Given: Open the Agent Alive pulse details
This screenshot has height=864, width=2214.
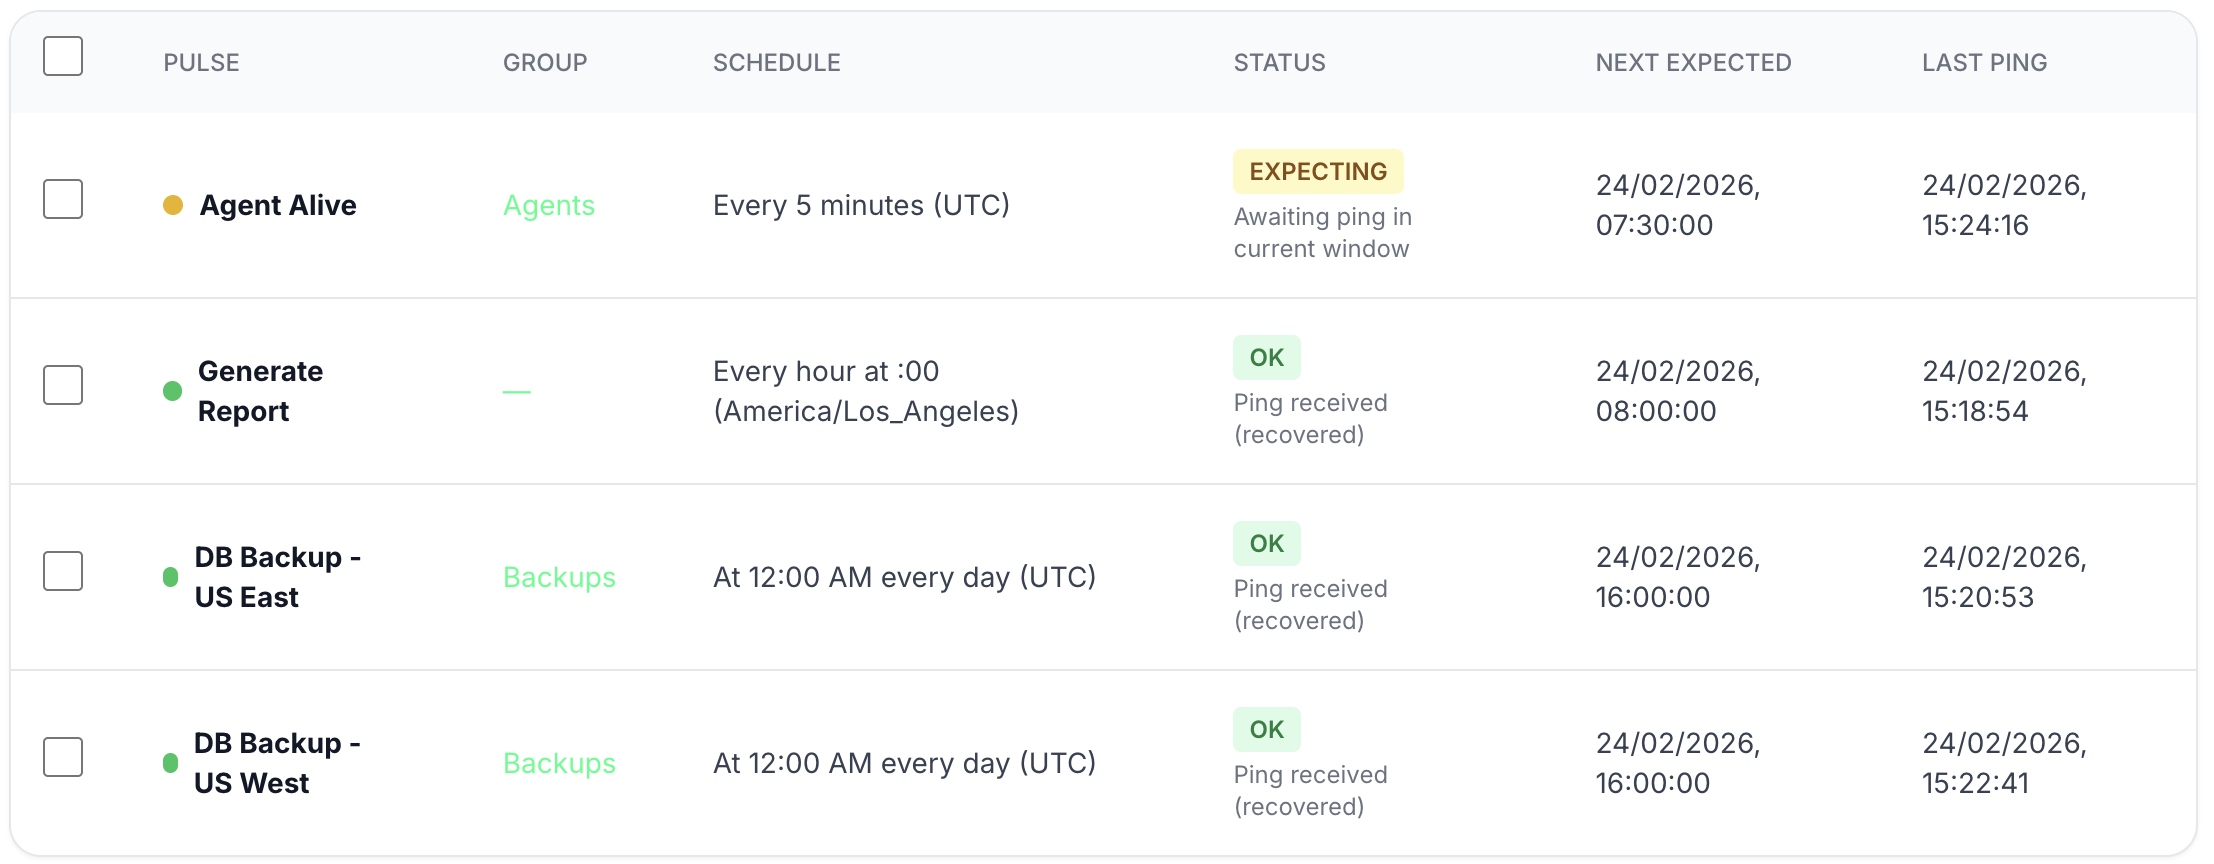Looking at the screenshot, I should (277, 205).
